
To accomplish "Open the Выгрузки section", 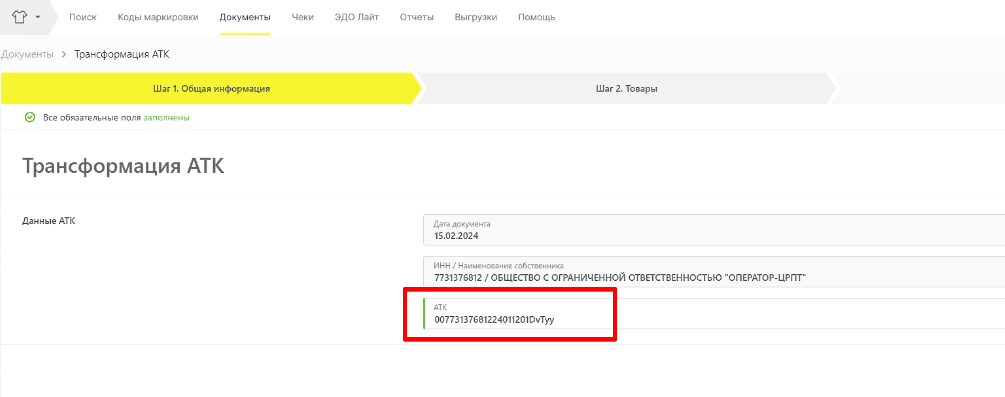I will point(476,17).
